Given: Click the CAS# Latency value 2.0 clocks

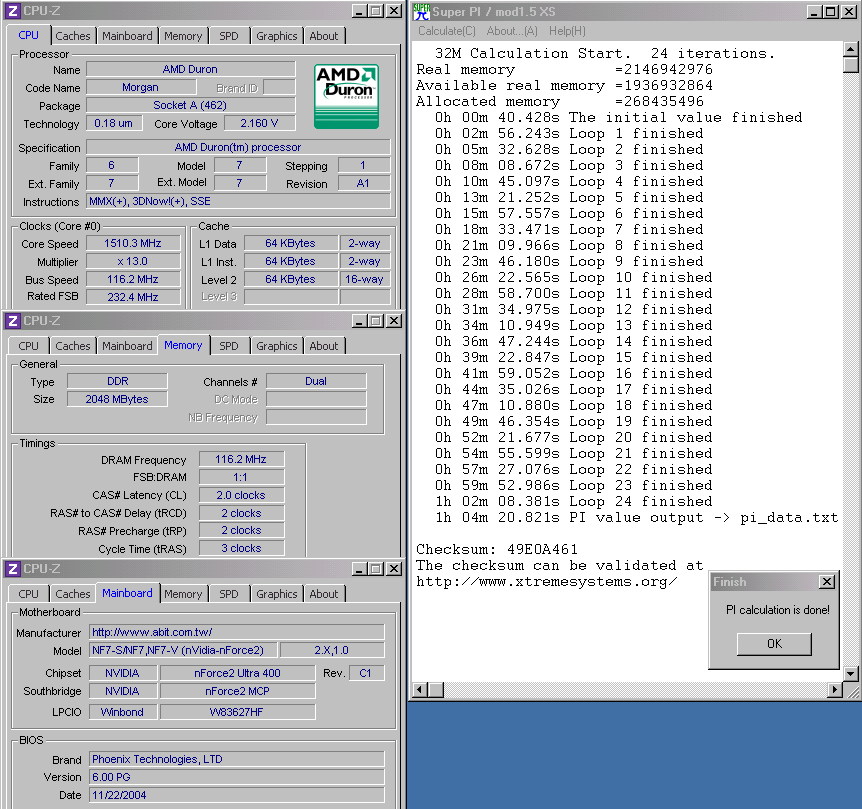Looking at the screenshot, I should coord(241,495).
